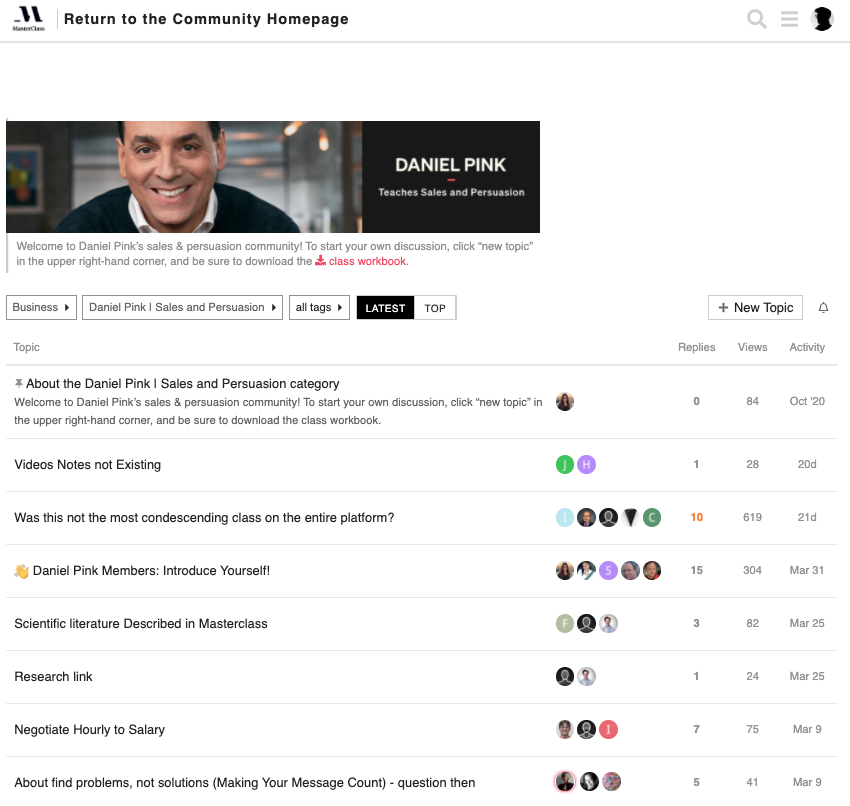Click last avatar on Introduce Yourself row
Viewport: 850px width, 806px height.
[x=652, y=570]
